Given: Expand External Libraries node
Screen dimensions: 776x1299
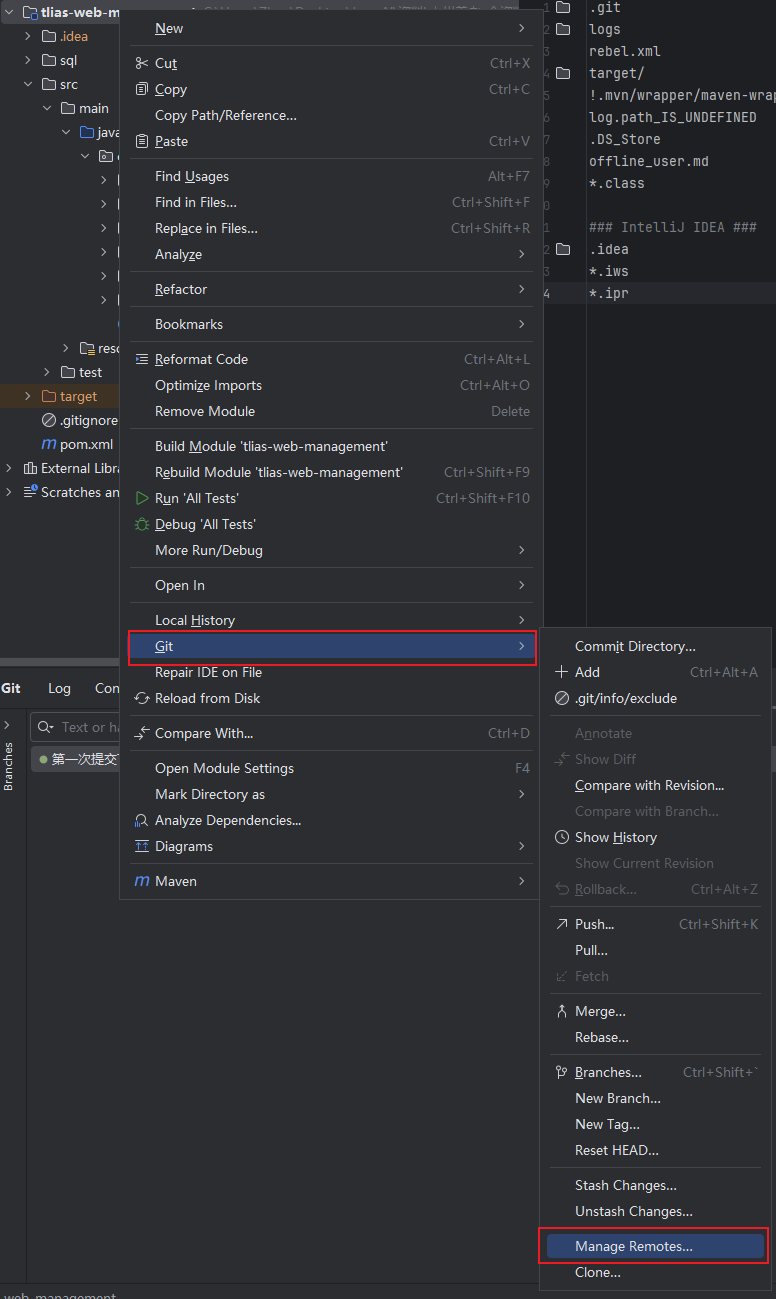Looking at the screenshot, I should [x=9, y=468].
